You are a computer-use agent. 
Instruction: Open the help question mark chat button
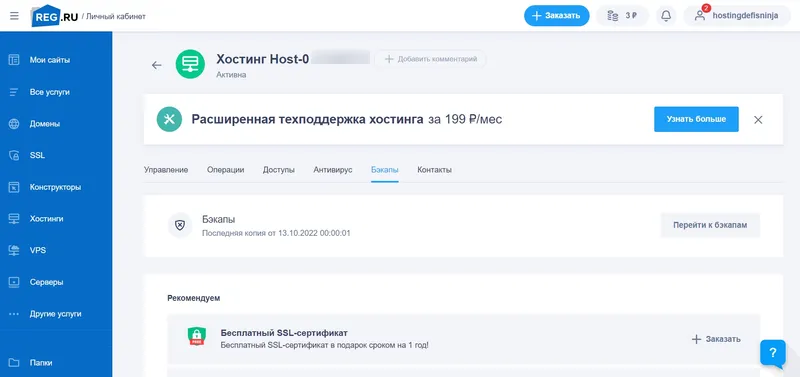(x=773, y=353)
